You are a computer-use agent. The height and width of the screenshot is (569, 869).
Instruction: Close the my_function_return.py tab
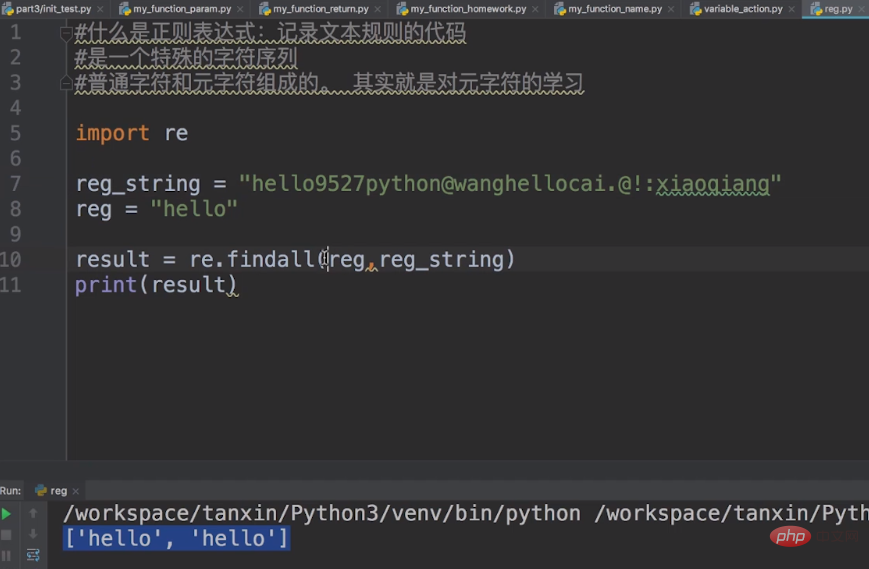tap(377, 9)
